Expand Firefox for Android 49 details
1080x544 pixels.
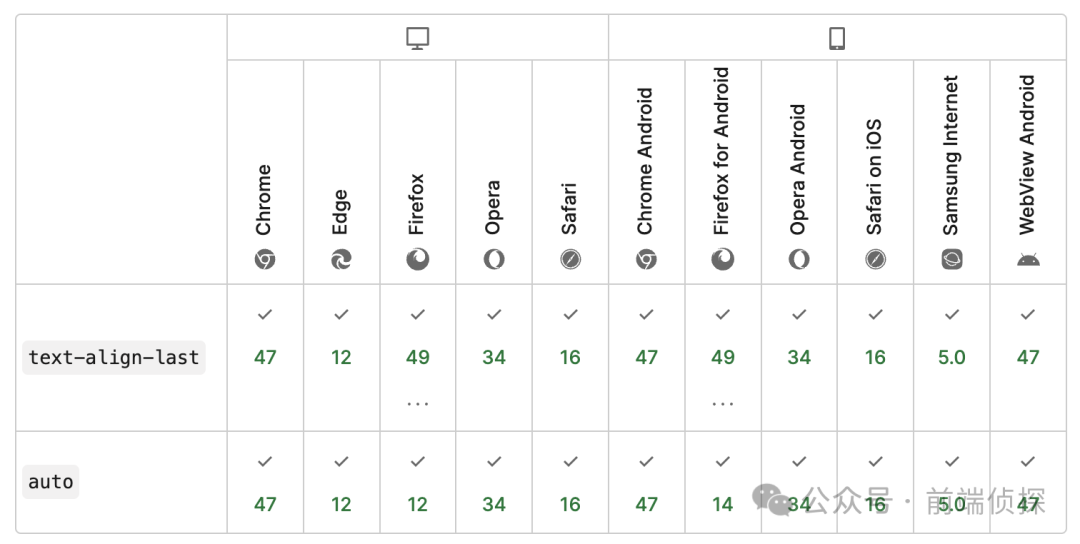tap(723, 404)
